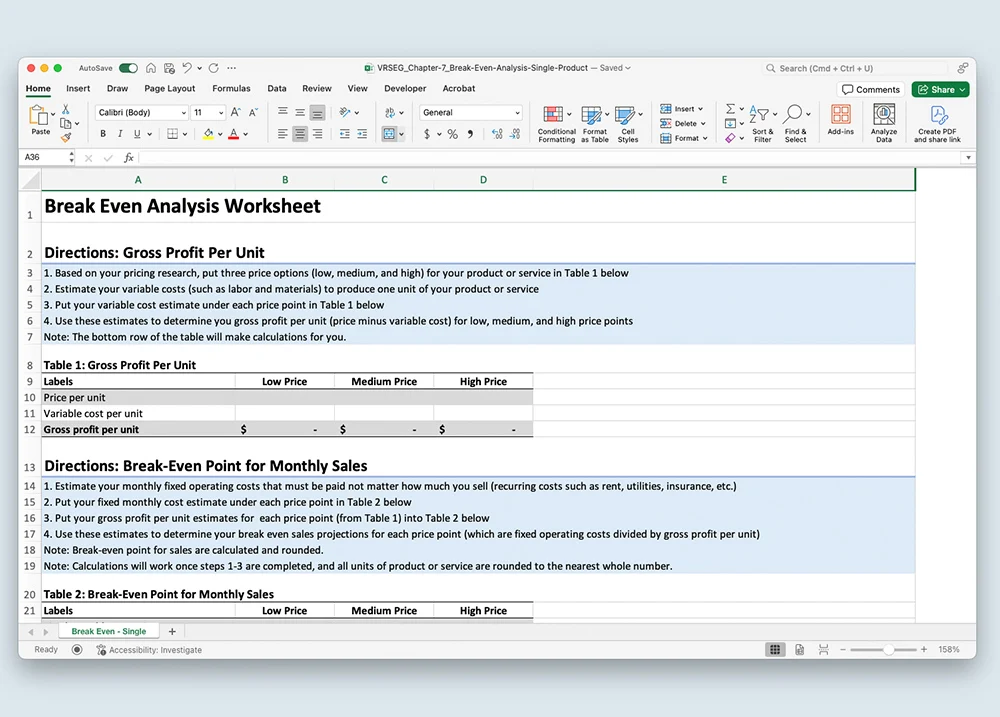Open Cell Styles gallery

(x=628, y=124)
